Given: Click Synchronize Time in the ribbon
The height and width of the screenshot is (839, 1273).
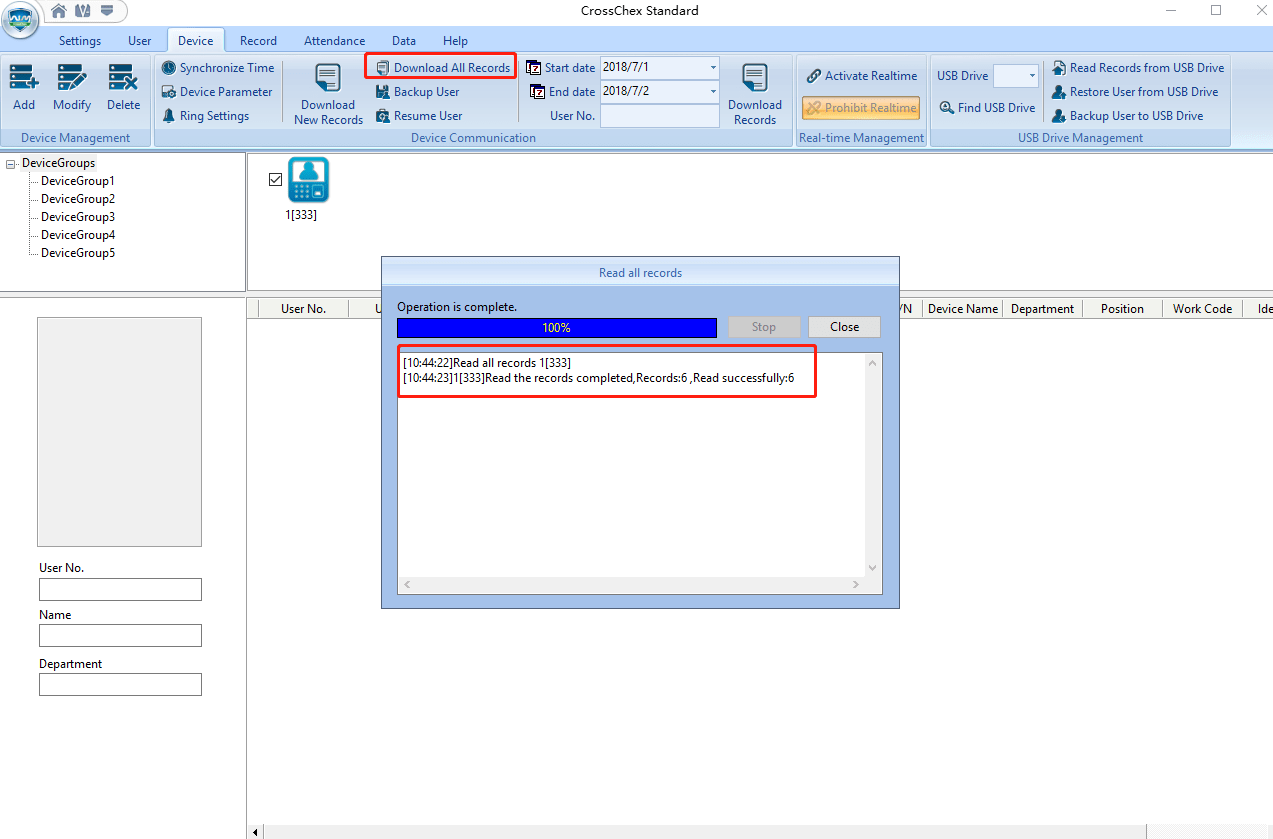Looking at the screenshot, I should (x=218, y=68).
